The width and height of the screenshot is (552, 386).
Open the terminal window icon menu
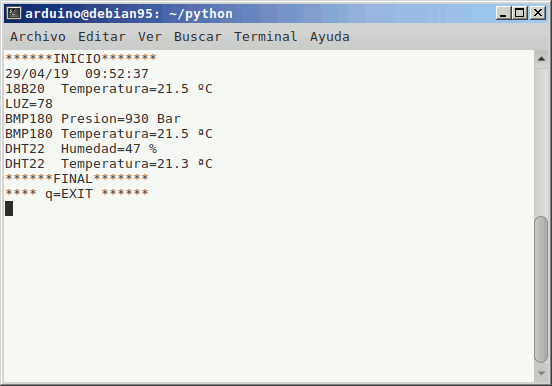click(14, 13)
